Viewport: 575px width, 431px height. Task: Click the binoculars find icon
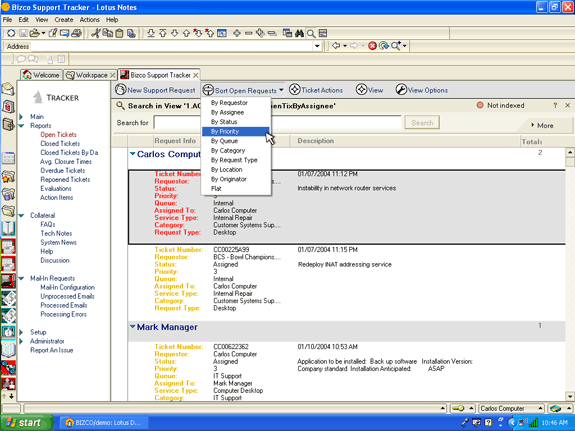[x=299, y=33]
